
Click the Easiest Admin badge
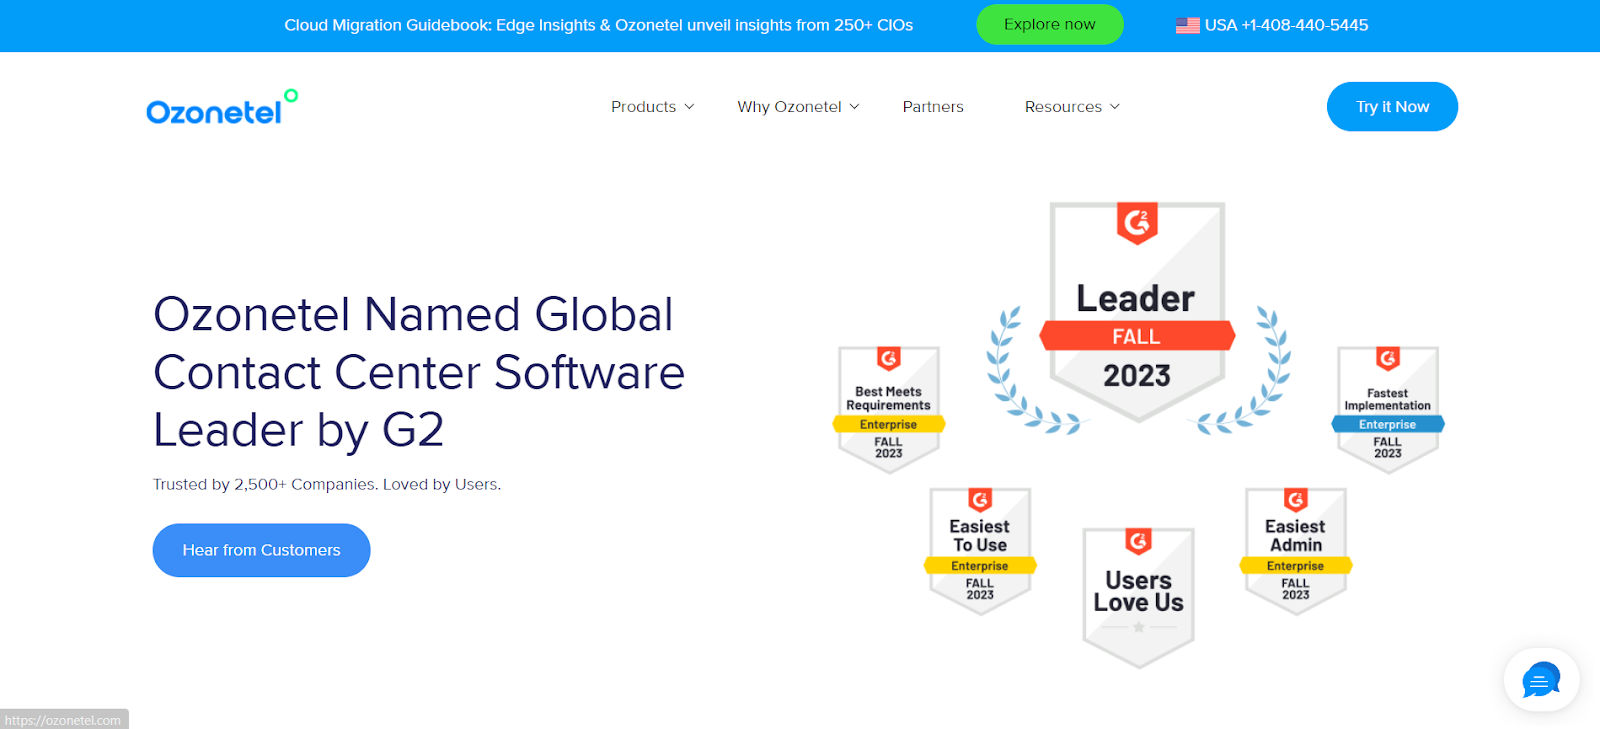(x=1295, y=550)
